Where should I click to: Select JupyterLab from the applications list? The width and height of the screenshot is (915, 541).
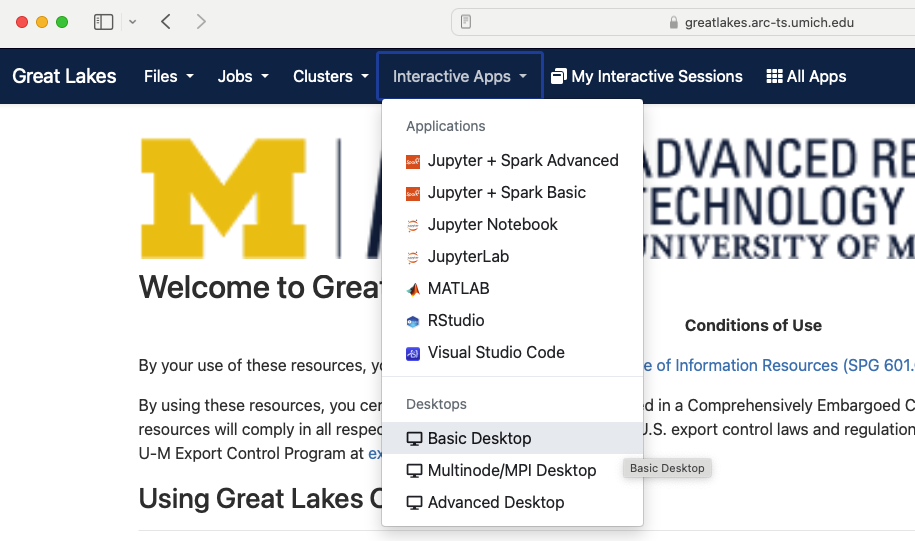(x=468, y=257)
